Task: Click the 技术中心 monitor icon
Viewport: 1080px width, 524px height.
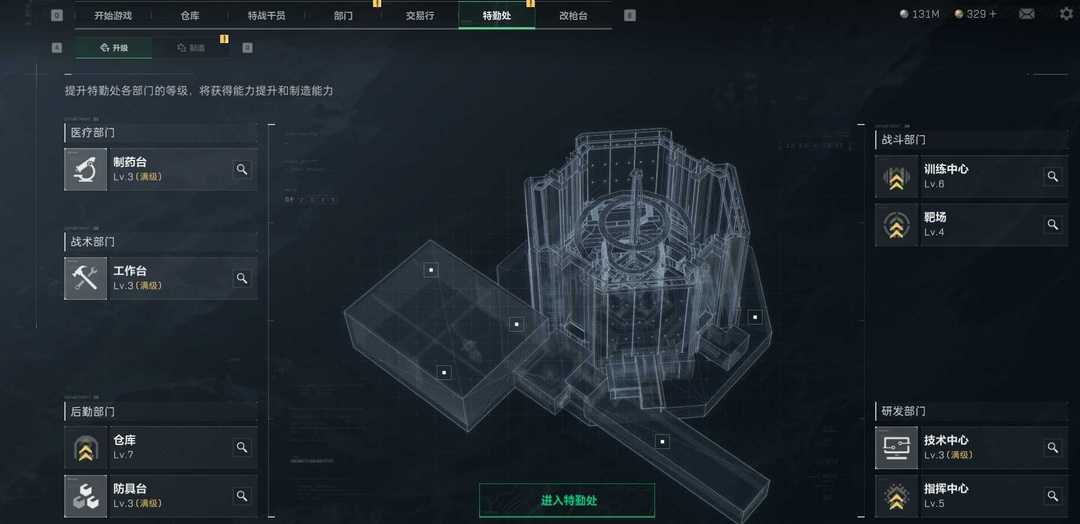Action: [896, 448]
